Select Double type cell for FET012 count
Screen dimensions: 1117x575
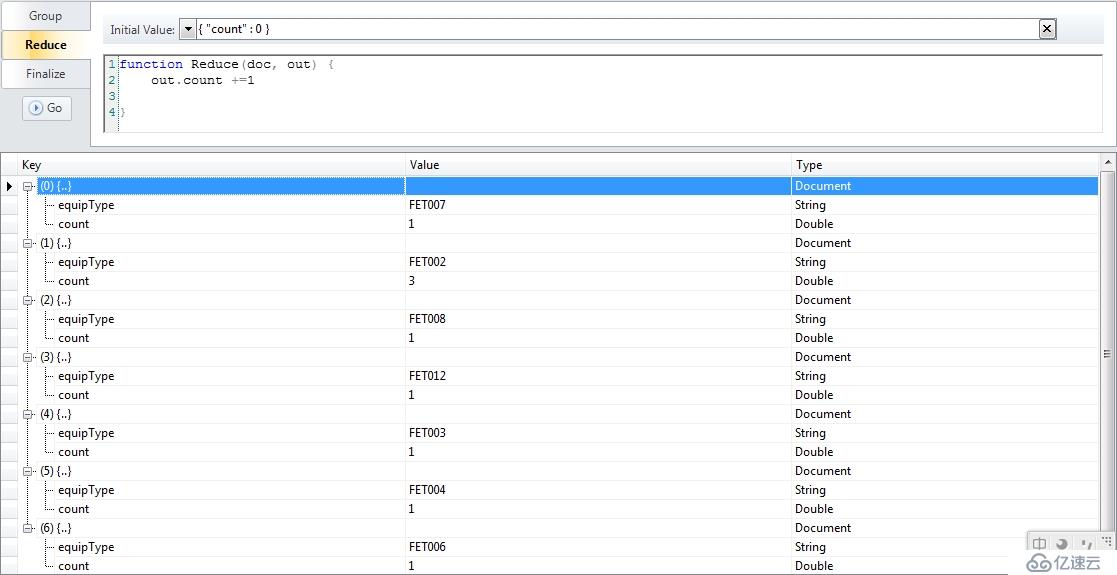click(x=945, y=395)
